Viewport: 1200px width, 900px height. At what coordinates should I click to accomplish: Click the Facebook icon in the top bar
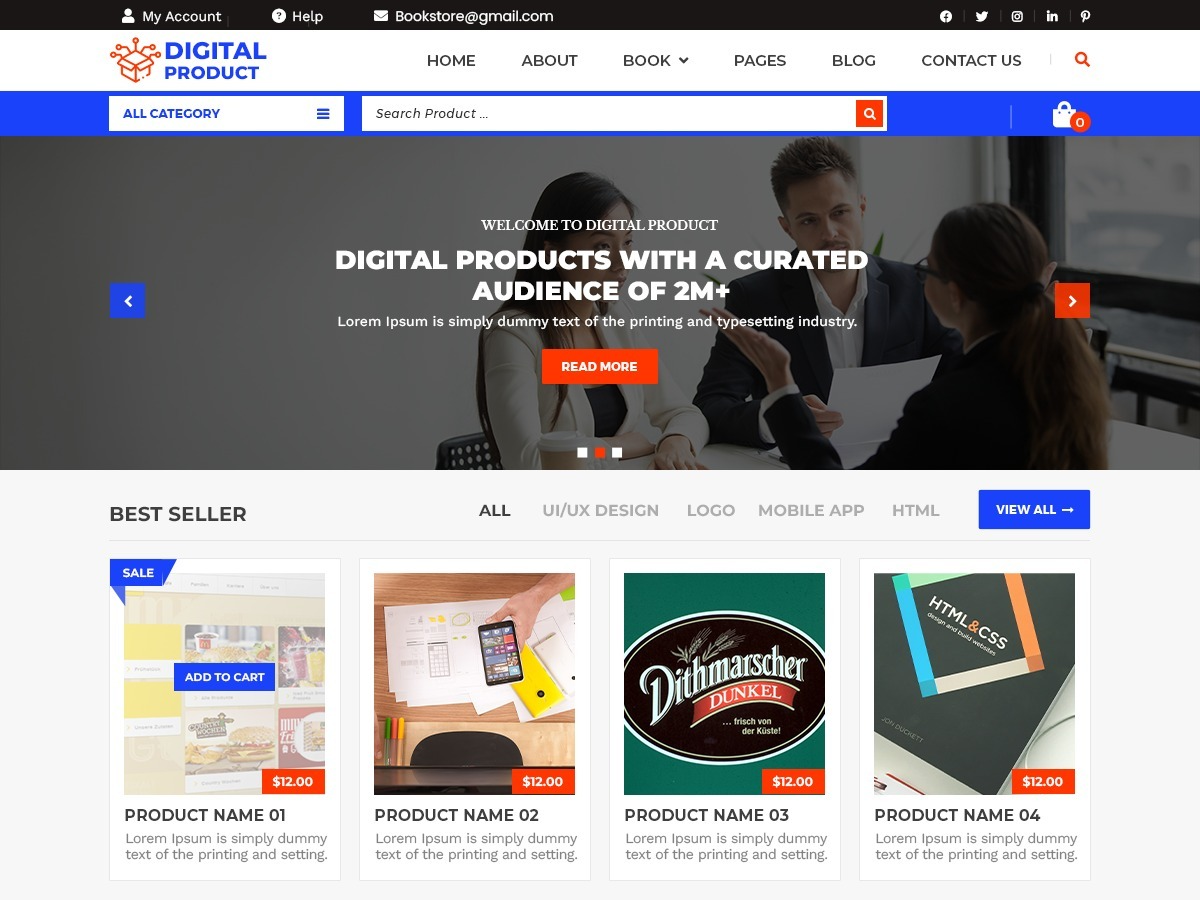pos(945,16)
